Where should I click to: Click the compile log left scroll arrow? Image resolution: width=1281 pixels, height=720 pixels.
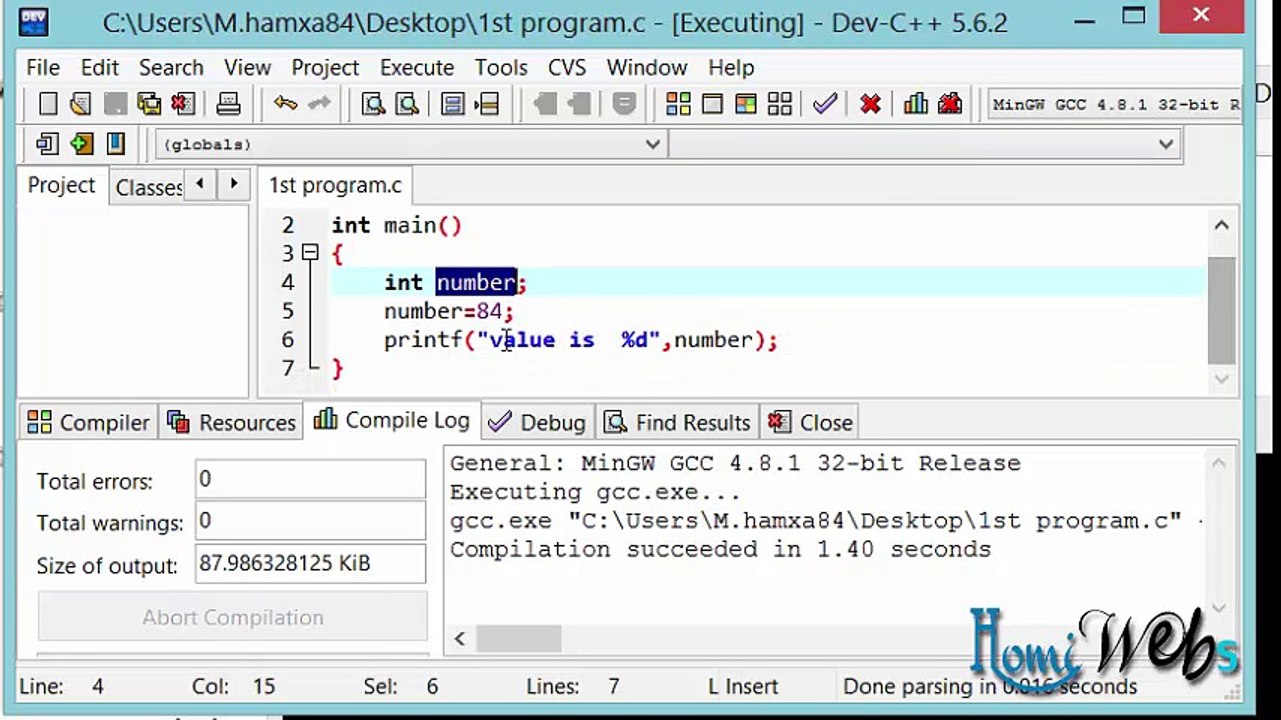coord(460,638)
